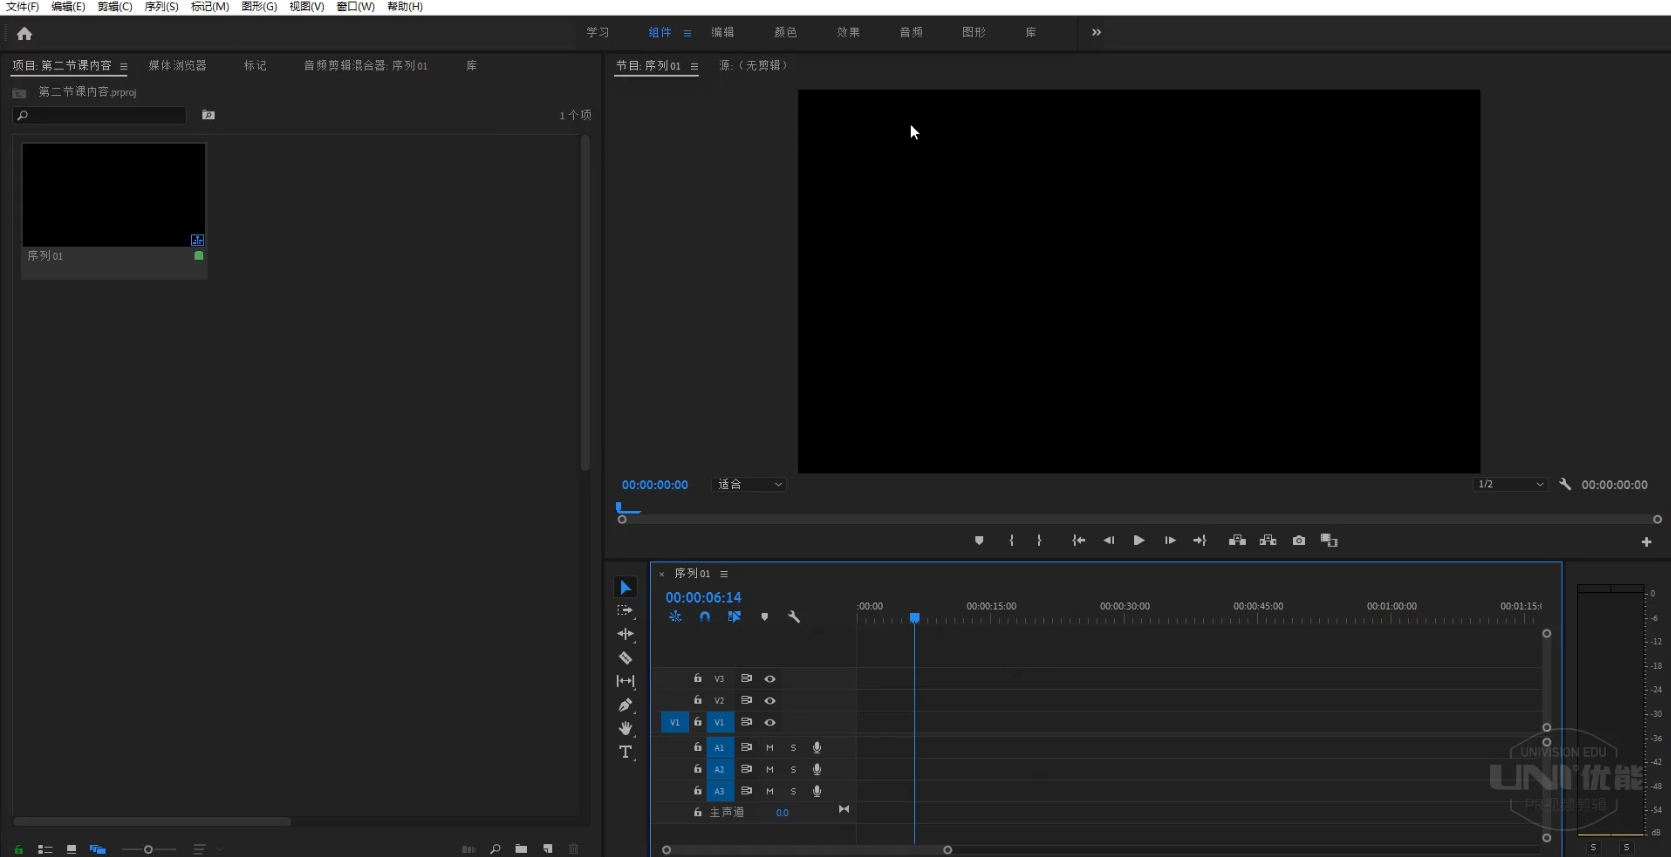The height and width of the screenshot is (857, 1671).
Task: Click Automate to Sequence icon
Action: pyautogui.click(x=468, y=849)
